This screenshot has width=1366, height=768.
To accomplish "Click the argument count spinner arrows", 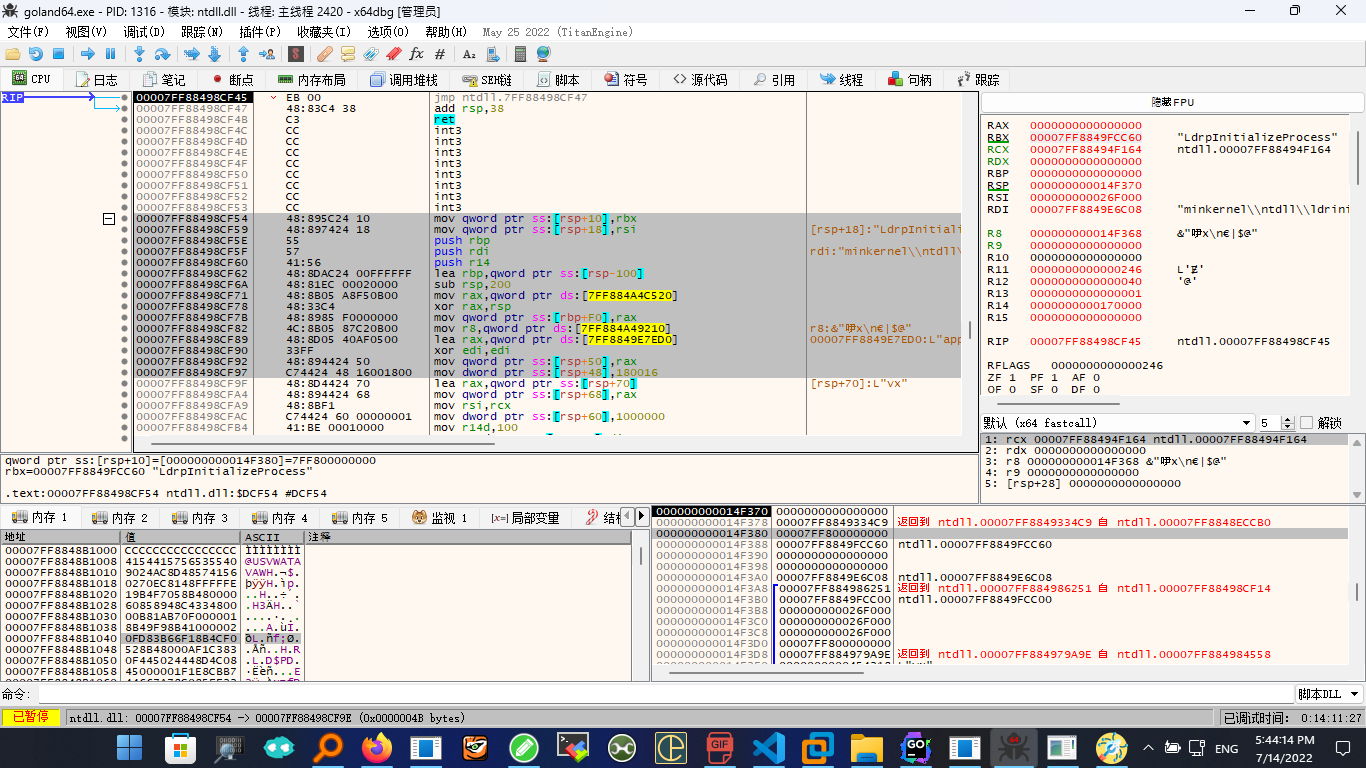I will coord(1288,423).
